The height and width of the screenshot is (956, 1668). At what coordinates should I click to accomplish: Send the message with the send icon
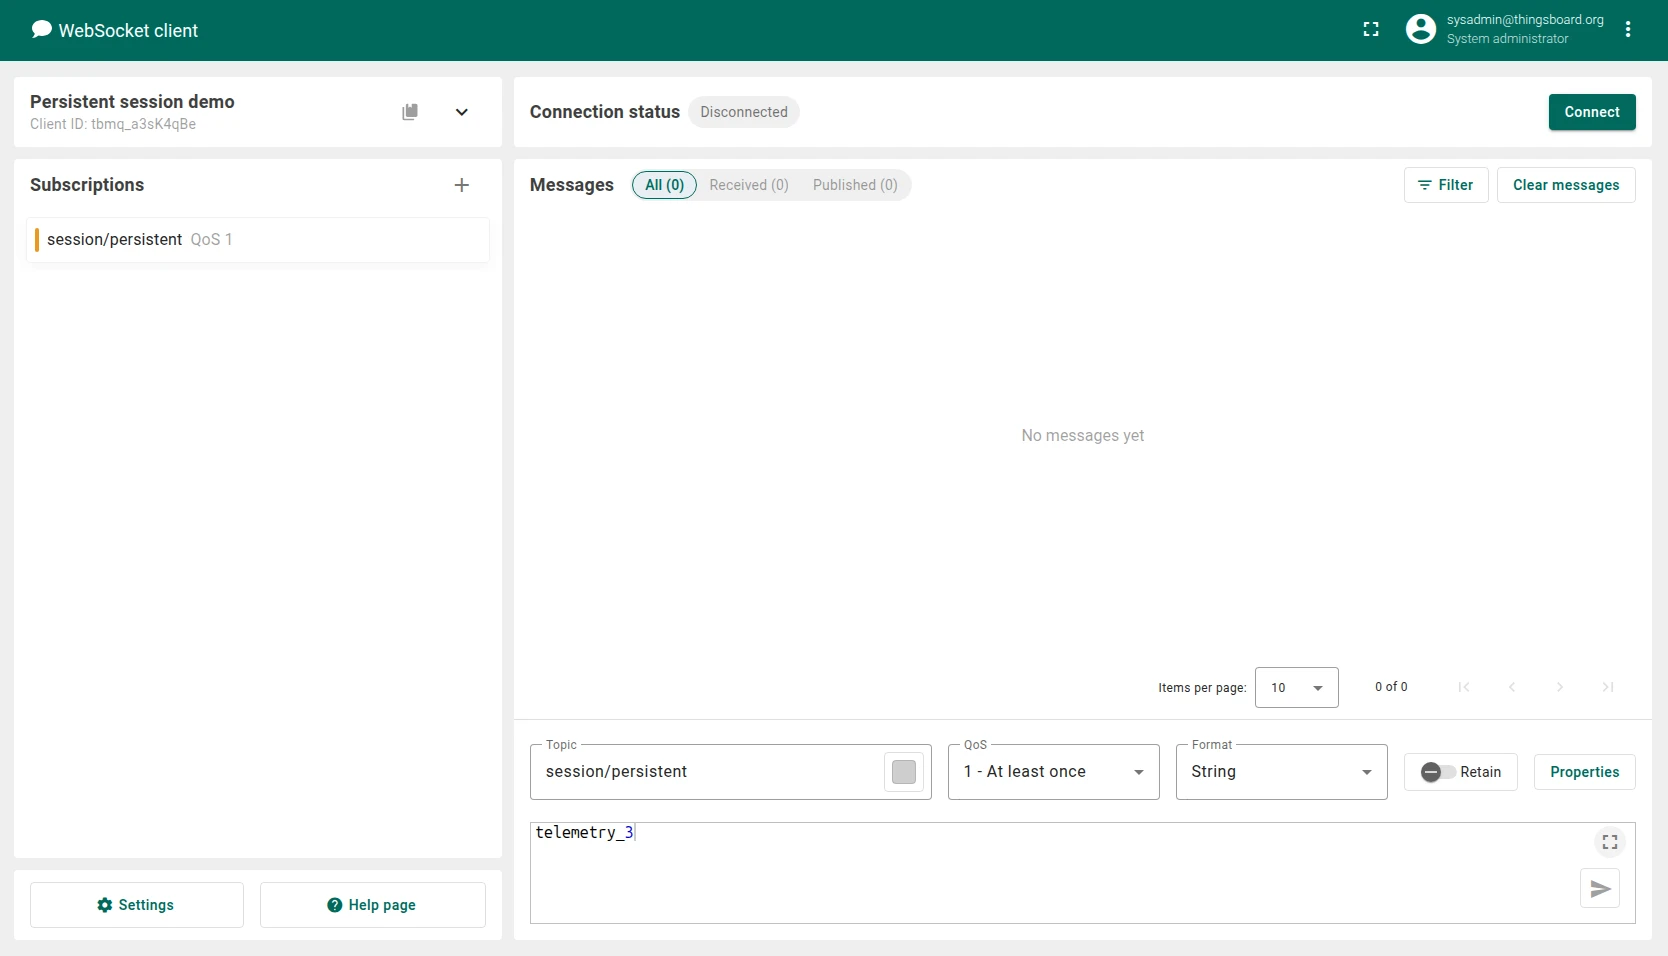click(1600, 889)
